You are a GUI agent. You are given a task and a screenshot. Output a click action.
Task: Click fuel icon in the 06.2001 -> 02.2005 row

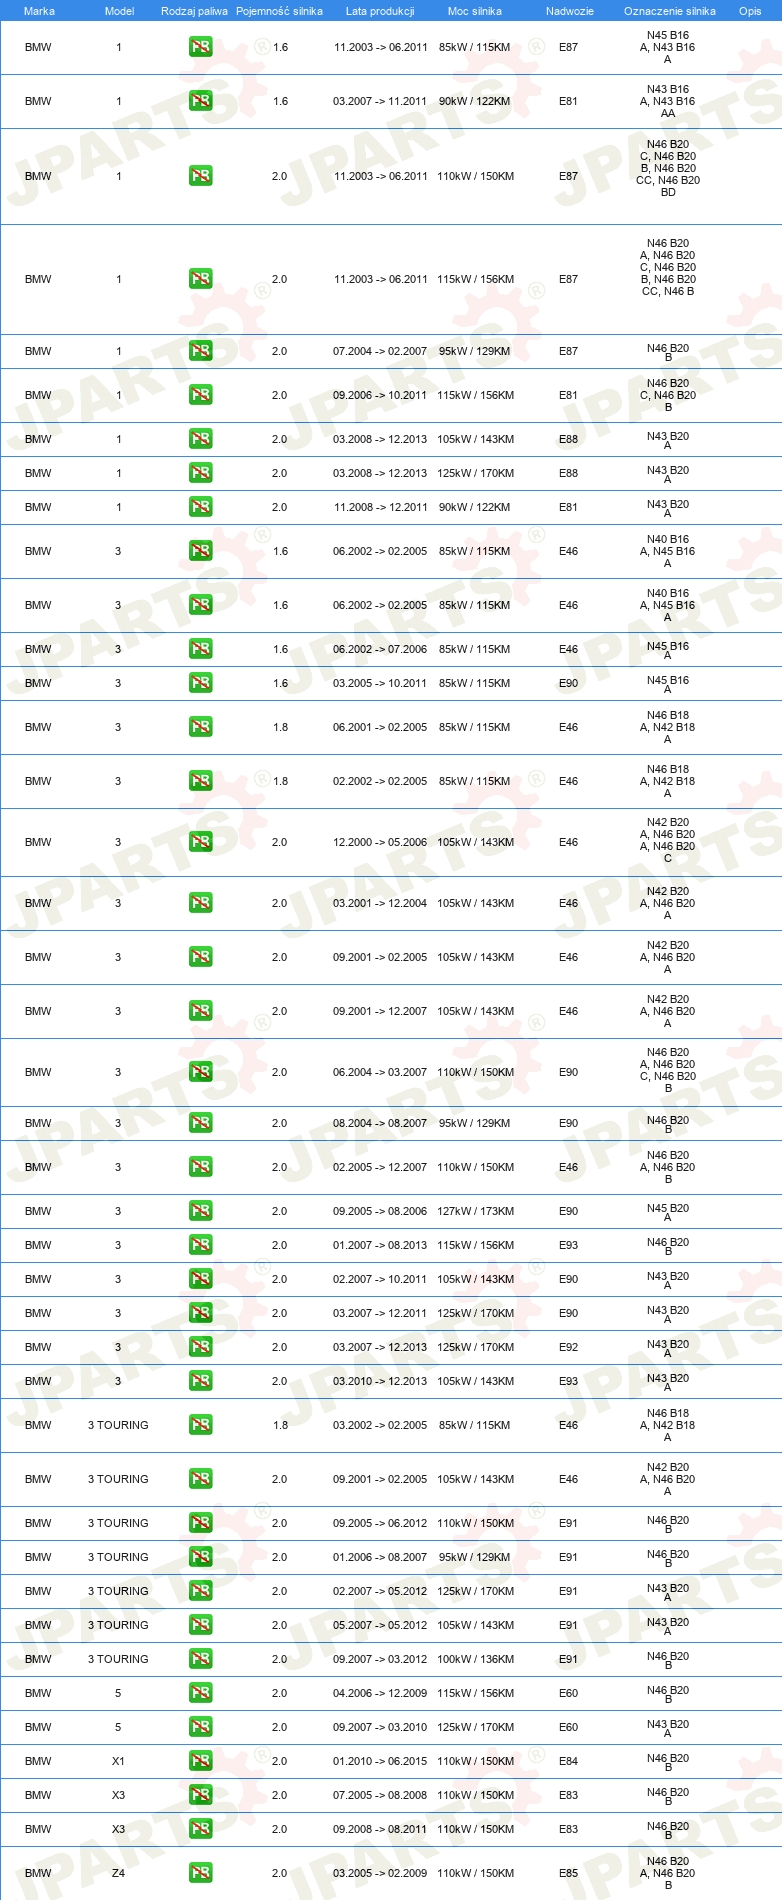tap(200, 727)
